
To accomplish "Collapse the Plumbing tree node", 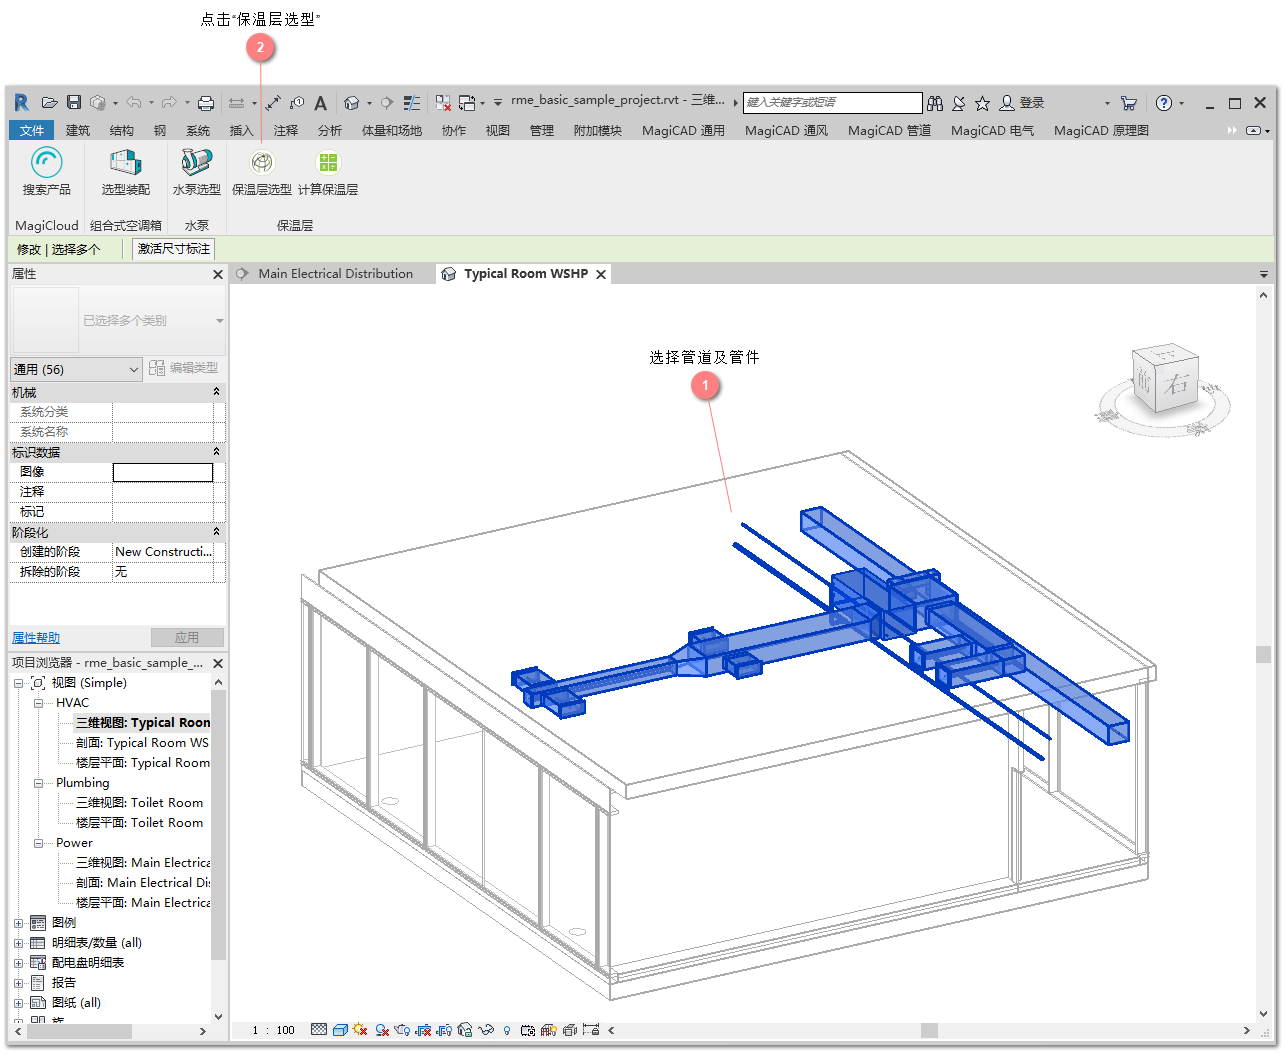I will 38,783.
